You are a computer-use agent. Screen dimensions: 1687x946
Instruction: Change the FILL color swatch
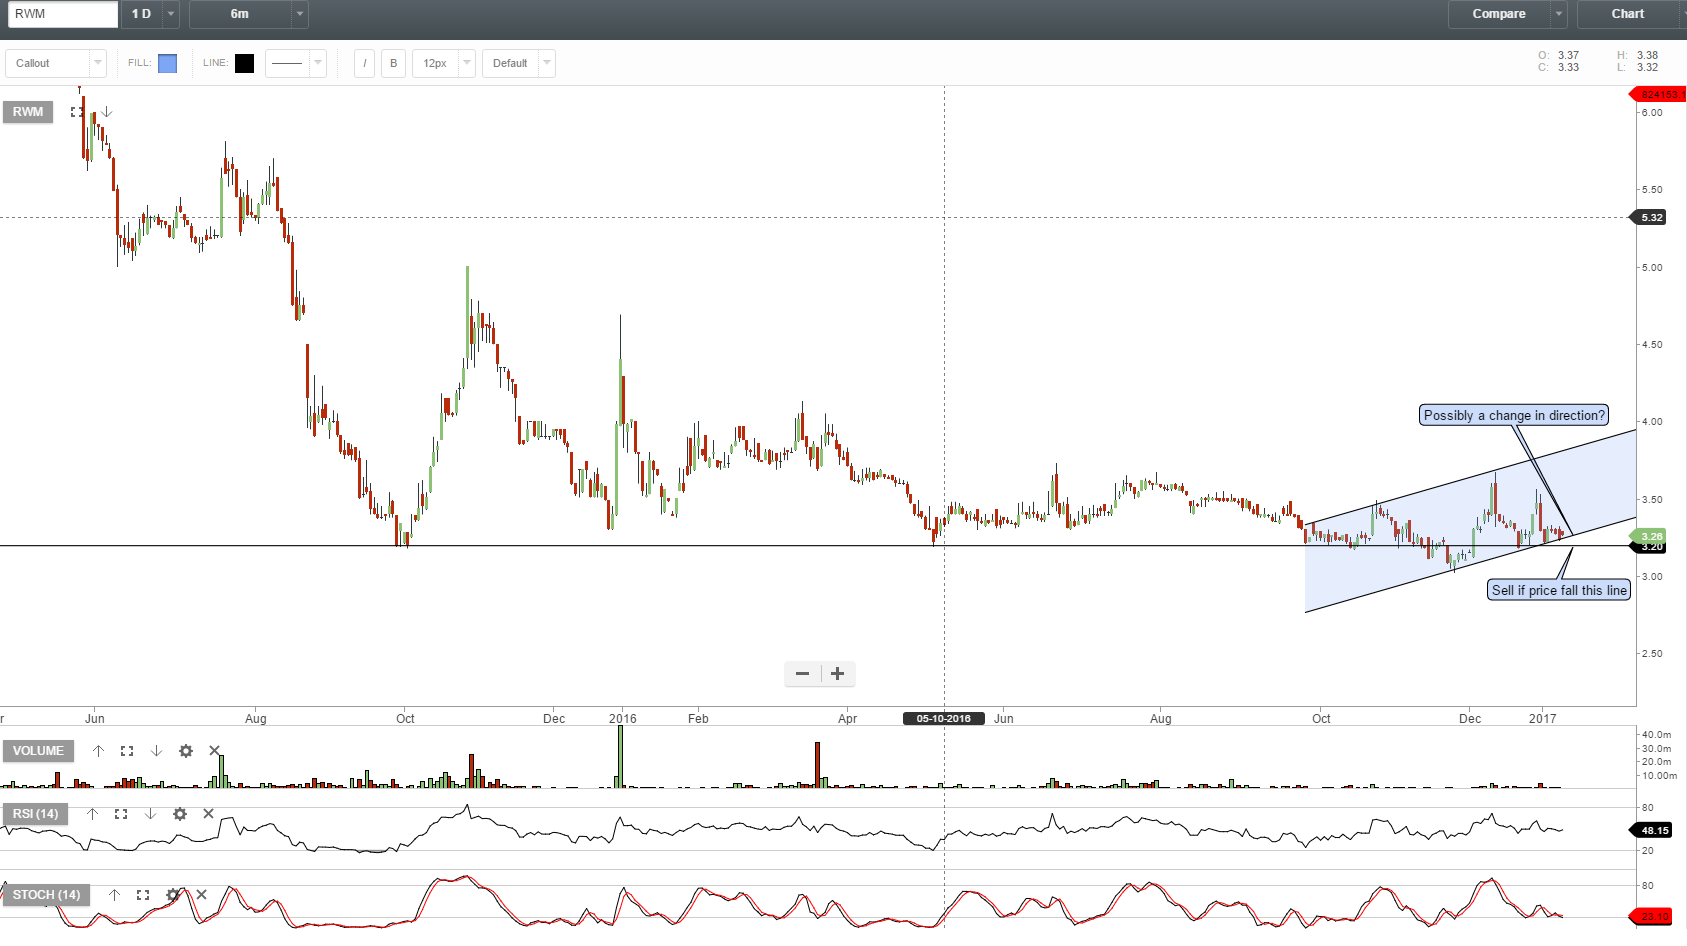click(x=167, y=63)
